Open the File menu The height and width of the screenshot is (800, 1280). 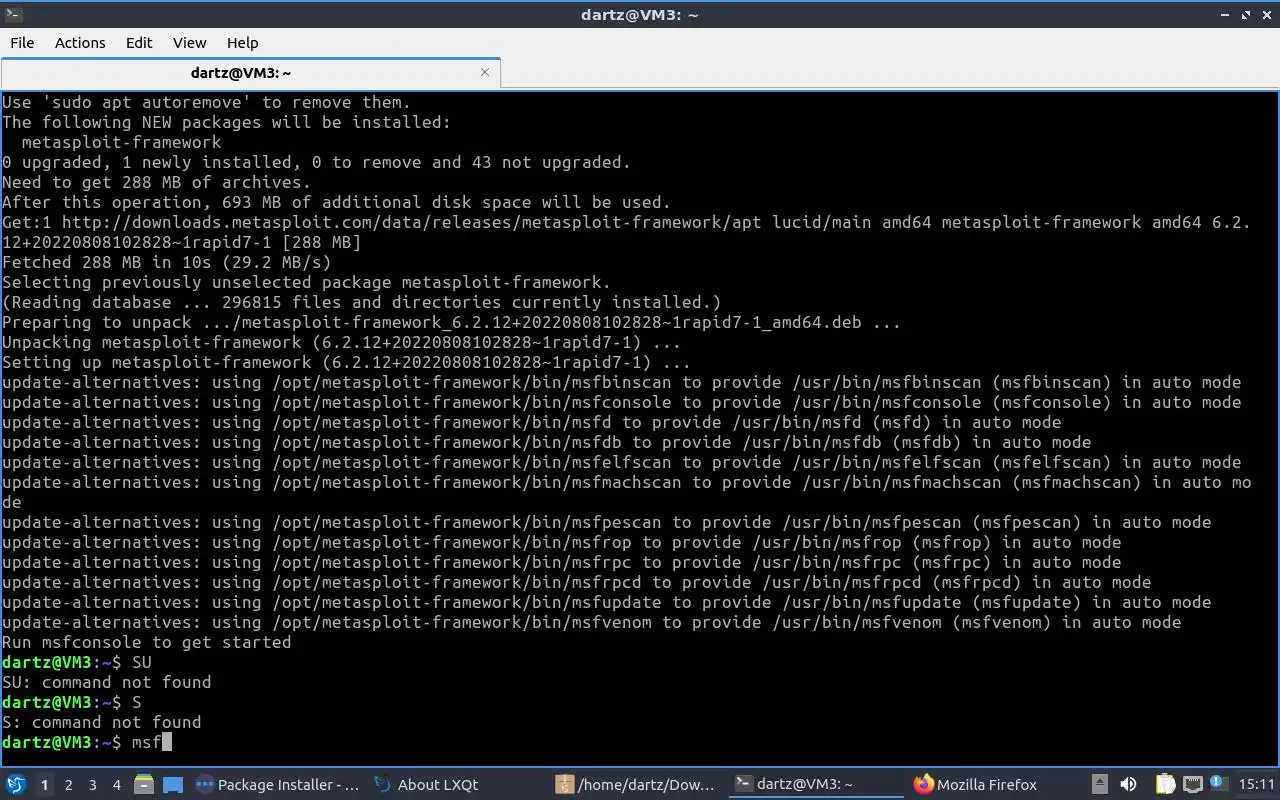click(x=22, y=42)
